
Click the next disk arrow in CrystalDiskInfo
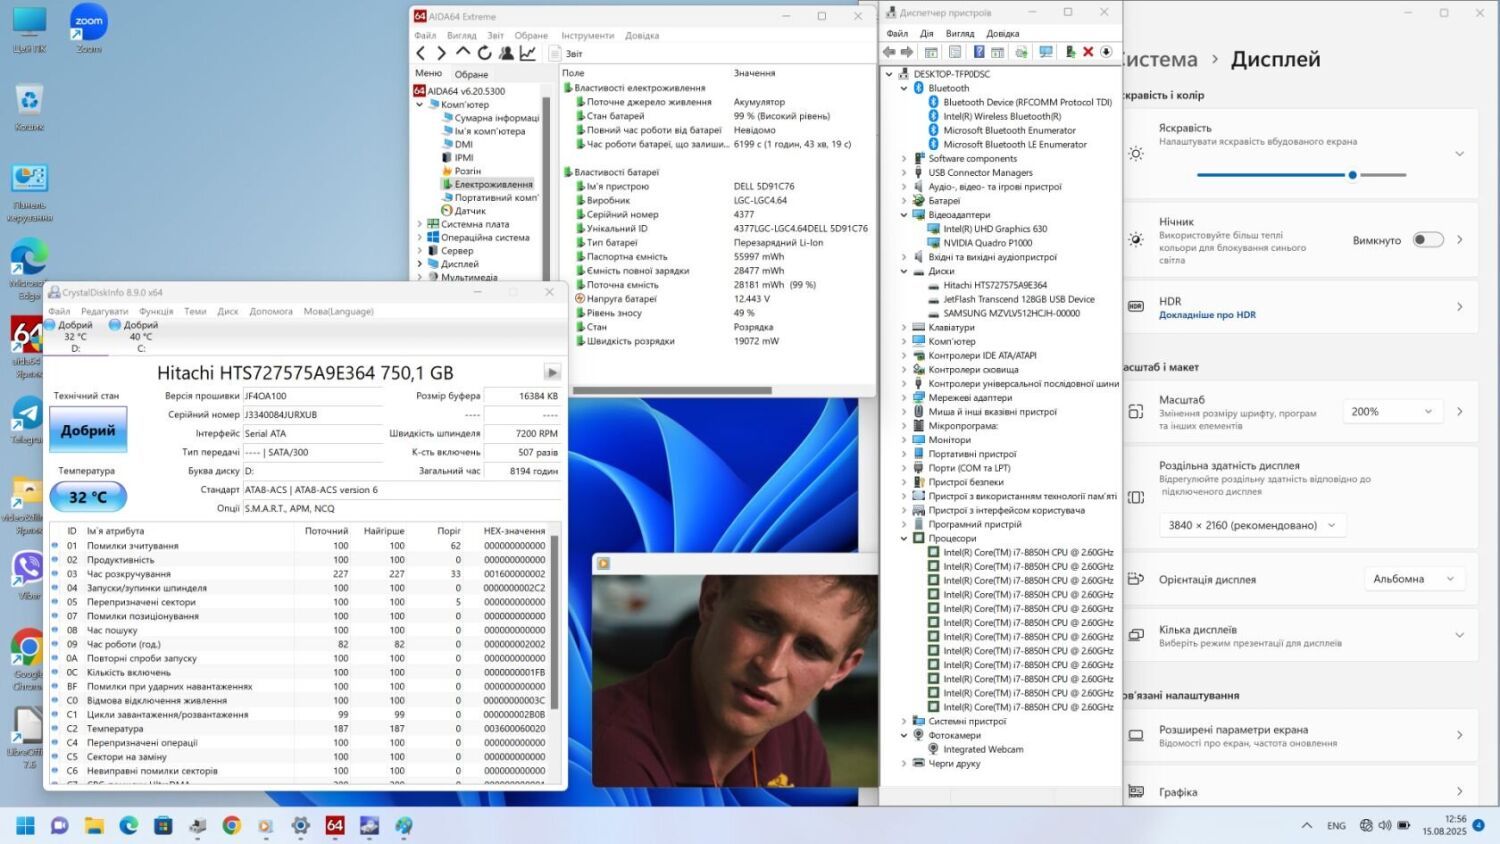pyautogui.click(x=552, y=372)
